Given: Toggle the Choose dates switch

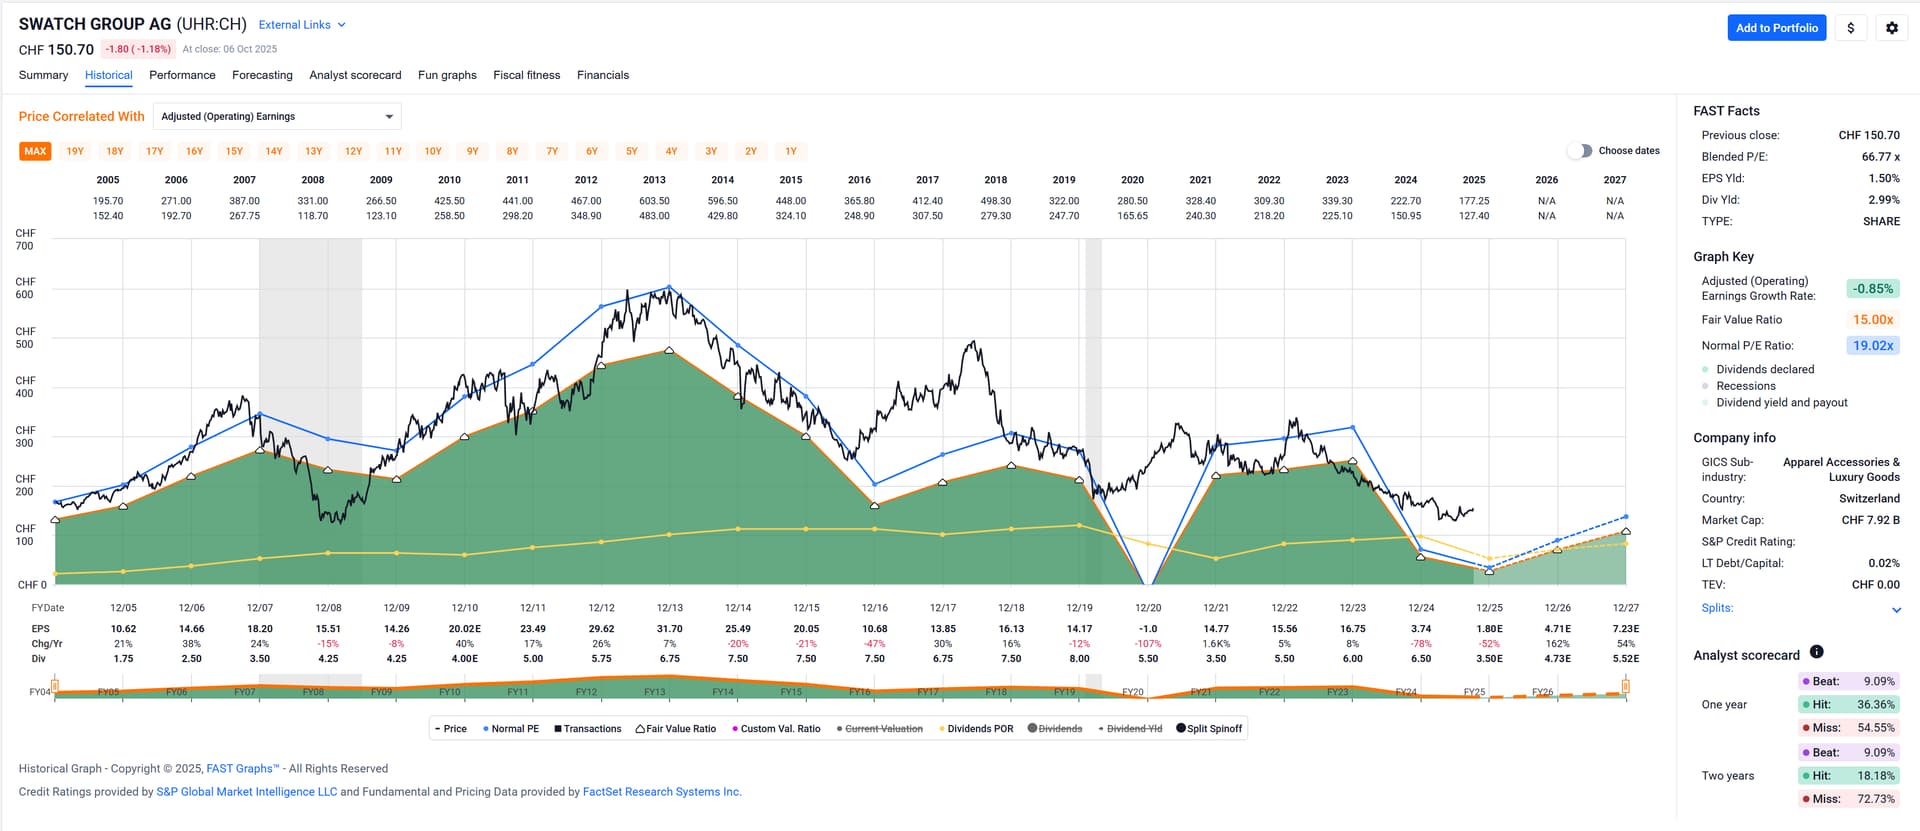Looking at the screenshot, I should (x=1579, y=151).
